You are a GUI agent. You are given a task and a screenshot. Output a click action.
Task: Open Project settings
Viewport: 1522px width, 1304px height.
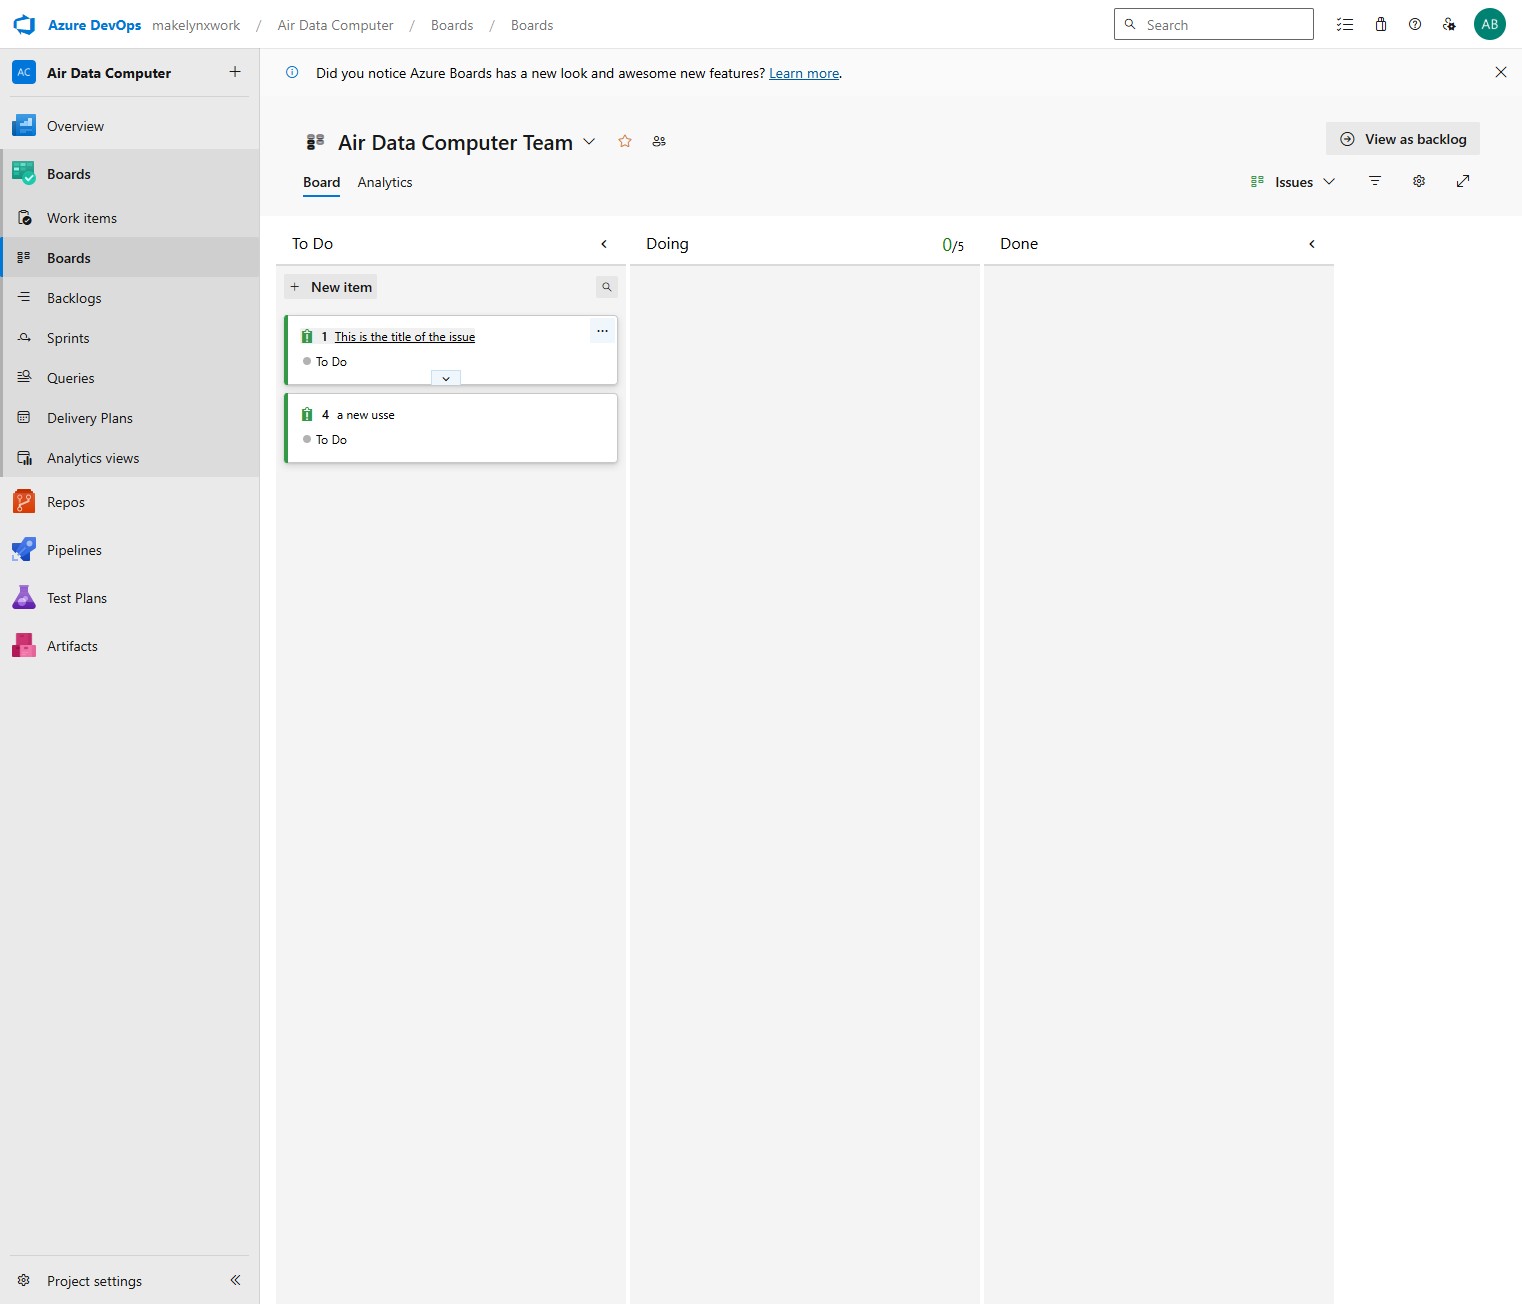[94, 1281]
